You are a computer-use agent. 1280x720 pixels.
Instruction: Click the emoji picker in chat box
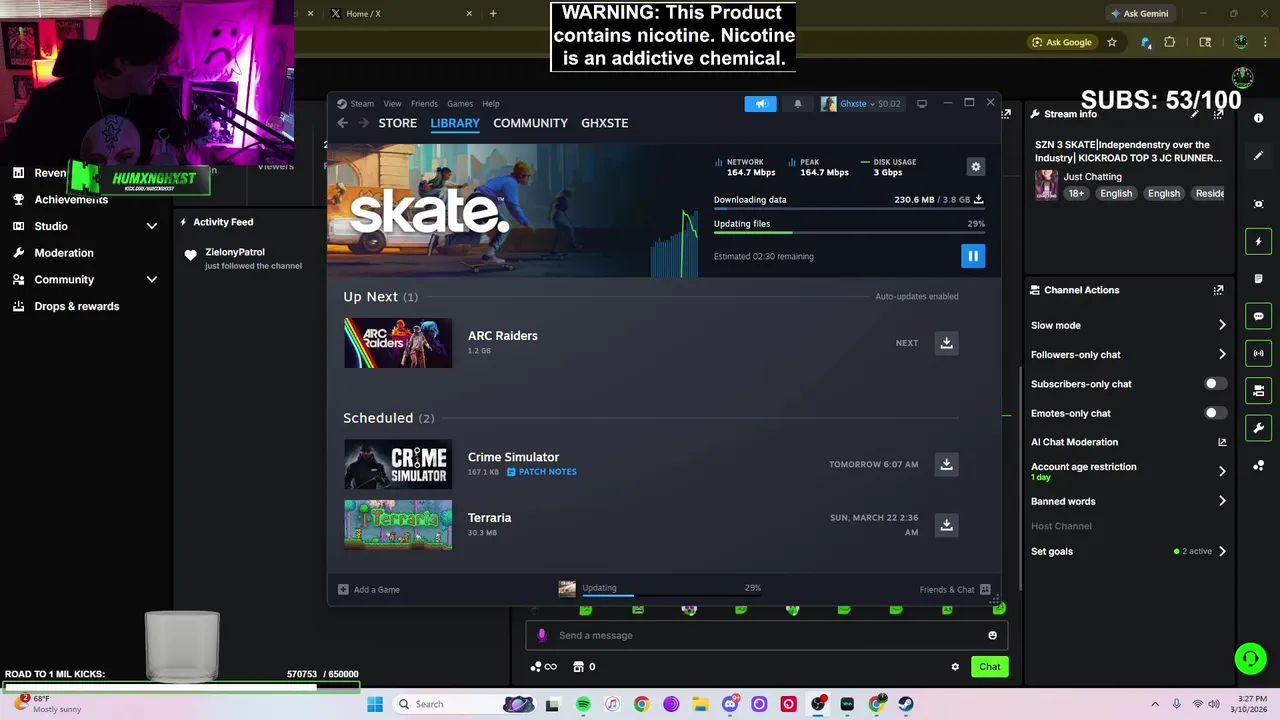992,635
